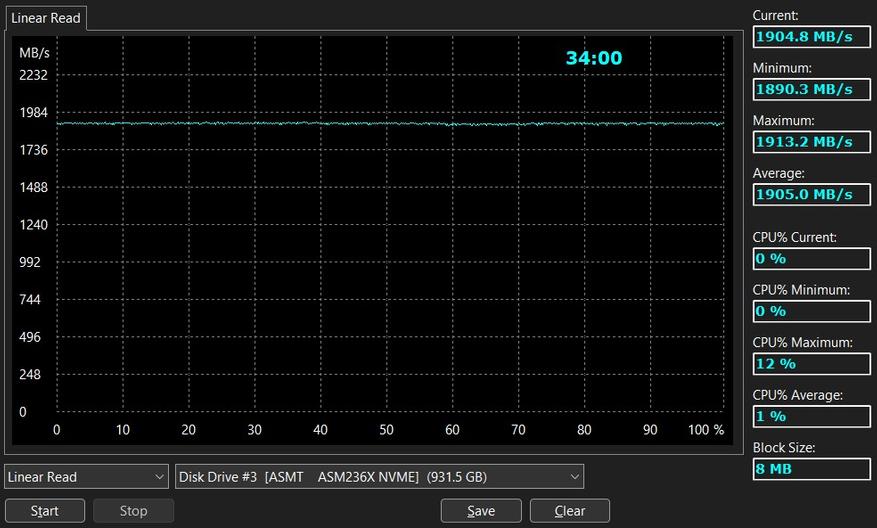This screenshot has height=528, width=877.
Task: Clear the benchmark graph
Action: coord(569,511)
